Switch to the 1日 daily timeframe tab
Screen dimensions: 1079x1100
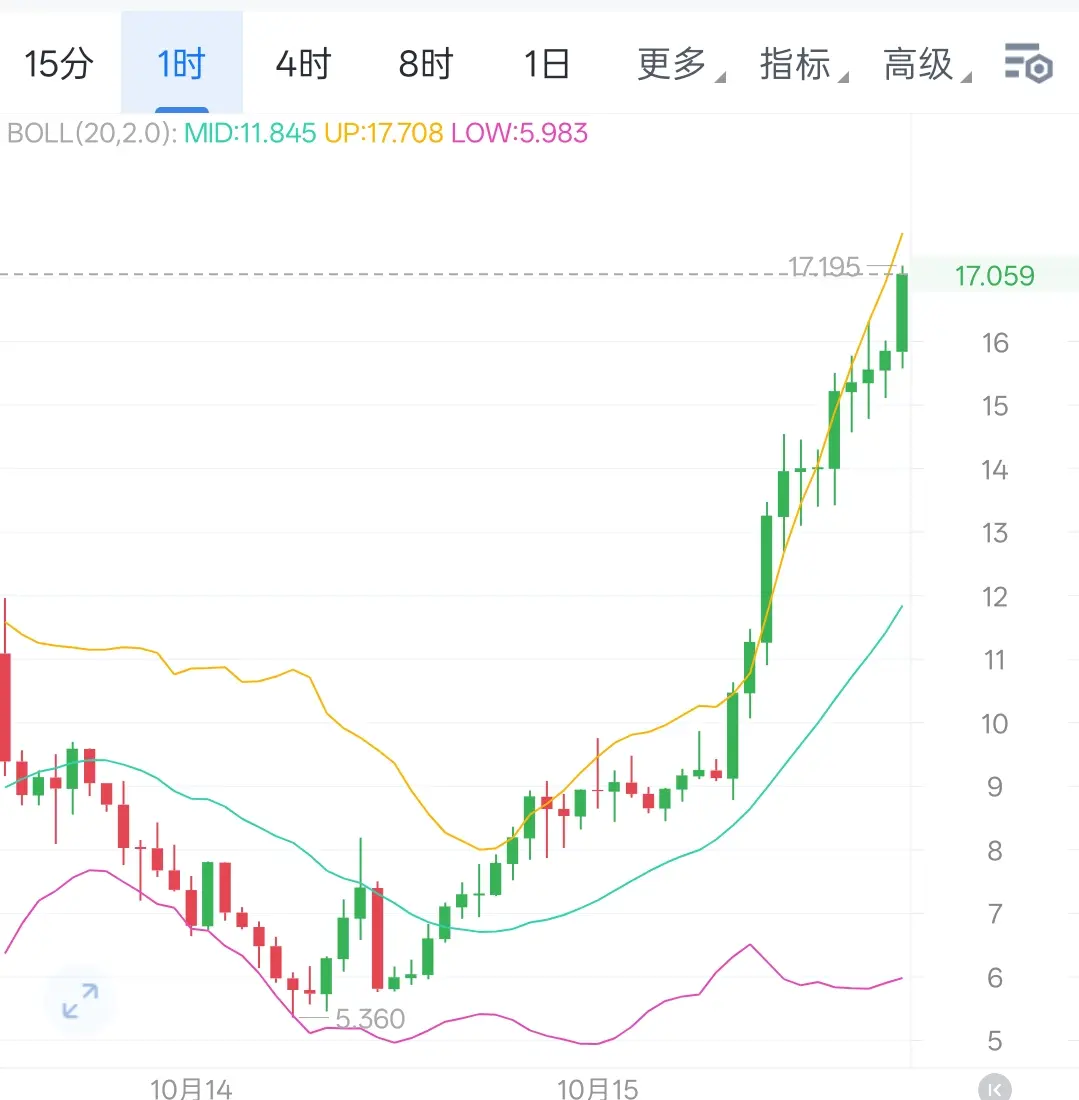click(547, 64)
